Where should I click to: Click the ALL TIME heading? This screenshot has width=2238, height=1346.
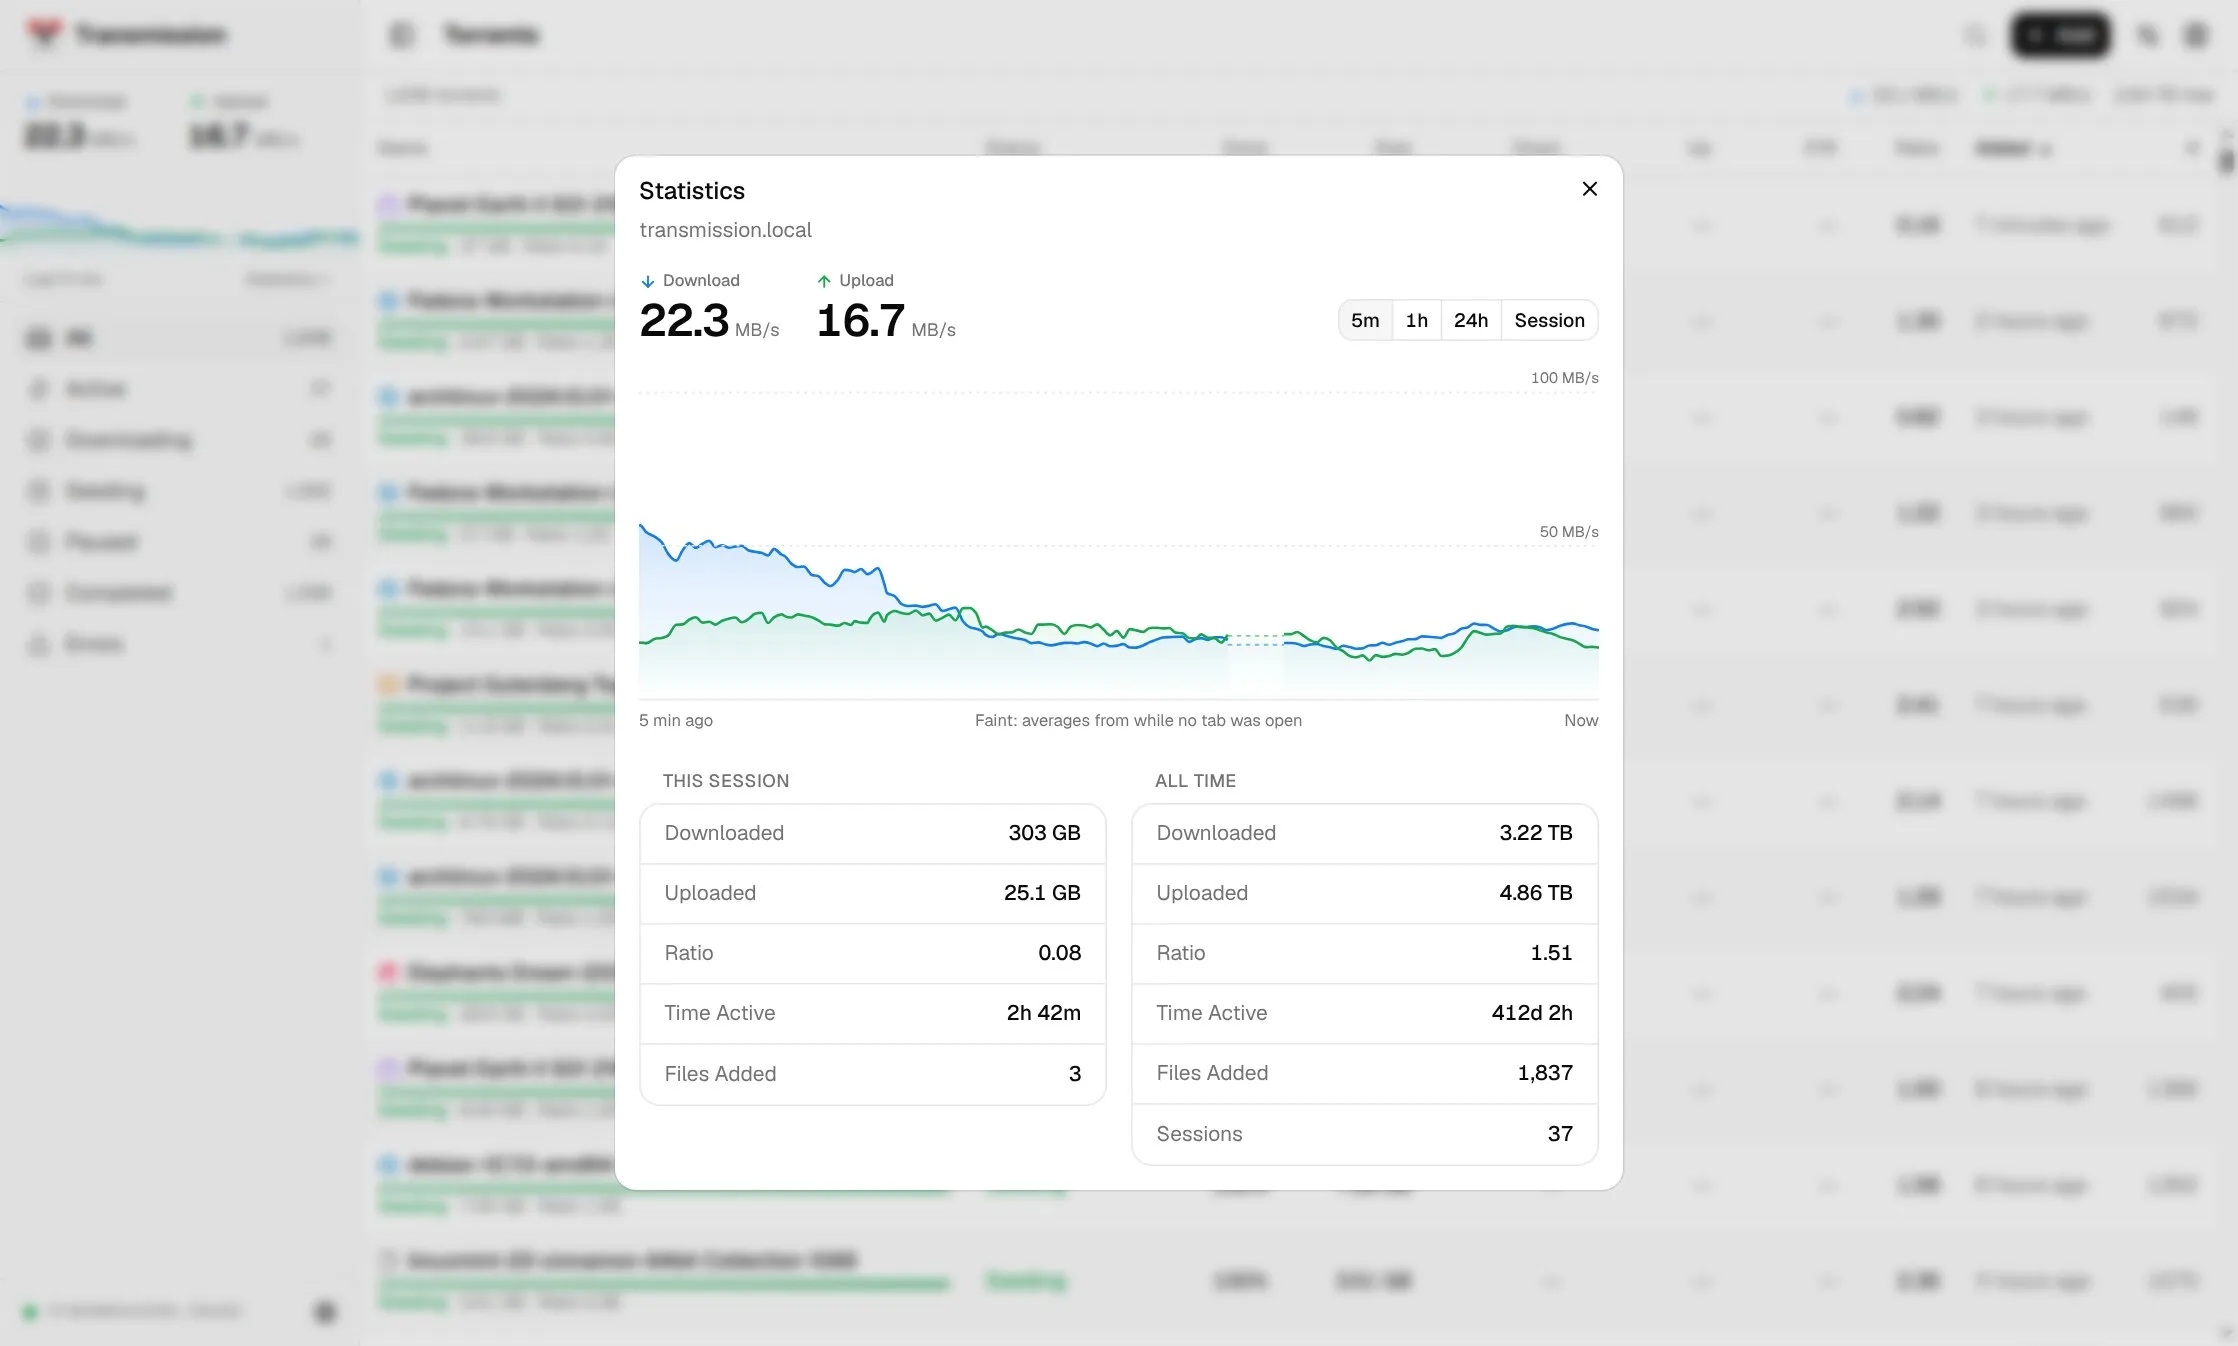point(1195,781)
